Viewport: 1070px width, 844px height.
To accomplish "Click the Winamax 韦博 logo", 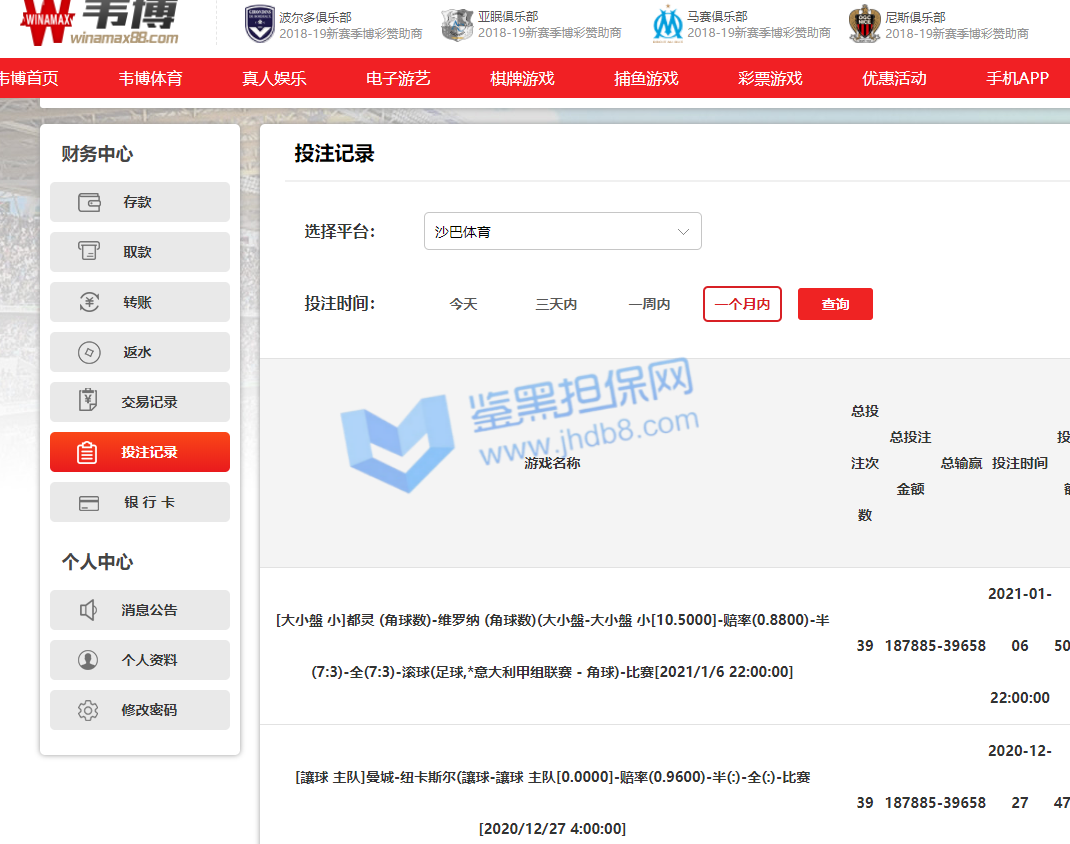I will click(x=100, y=24).
